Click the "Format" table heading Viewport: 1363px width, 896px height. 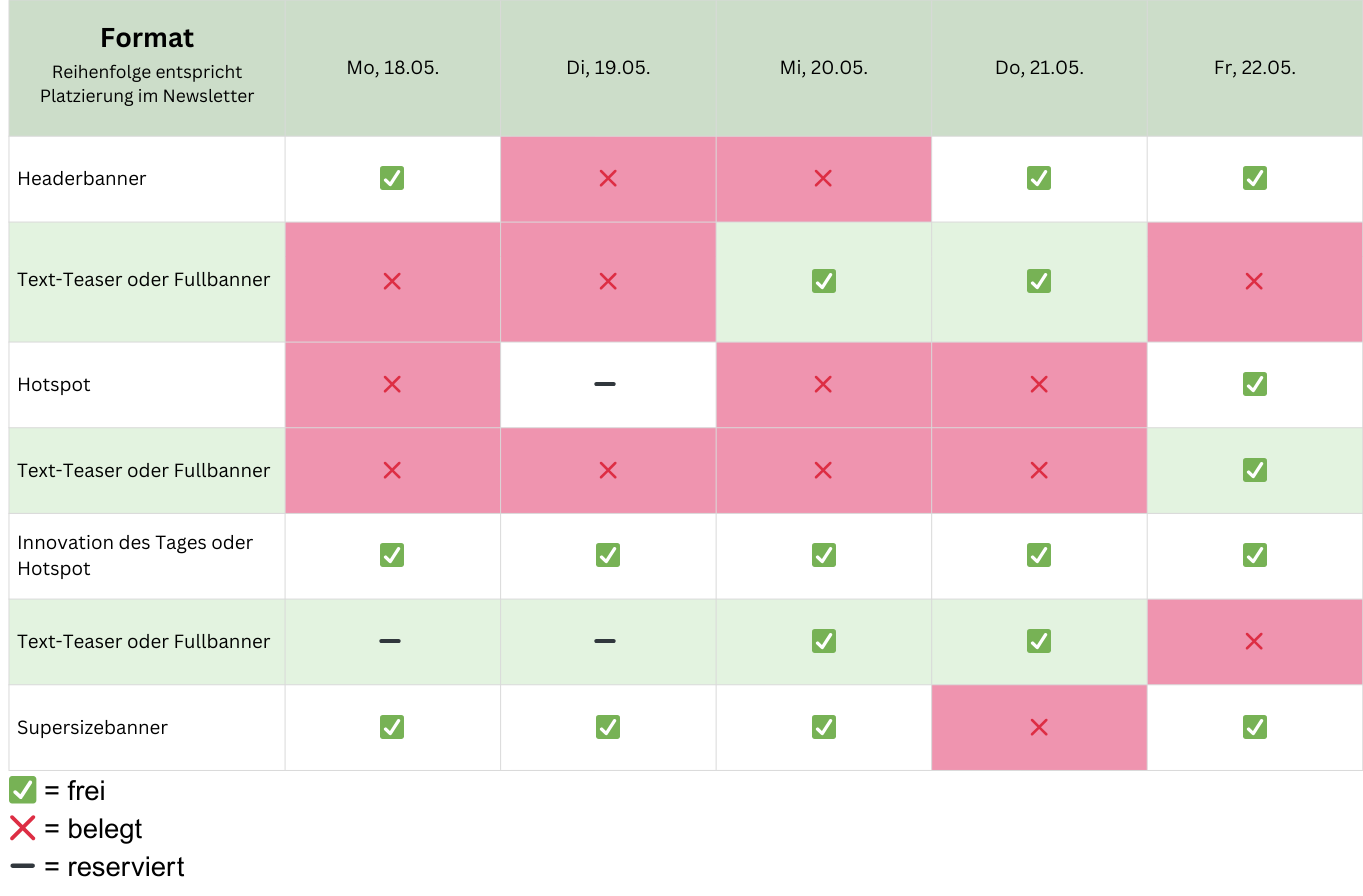(147, 39)
